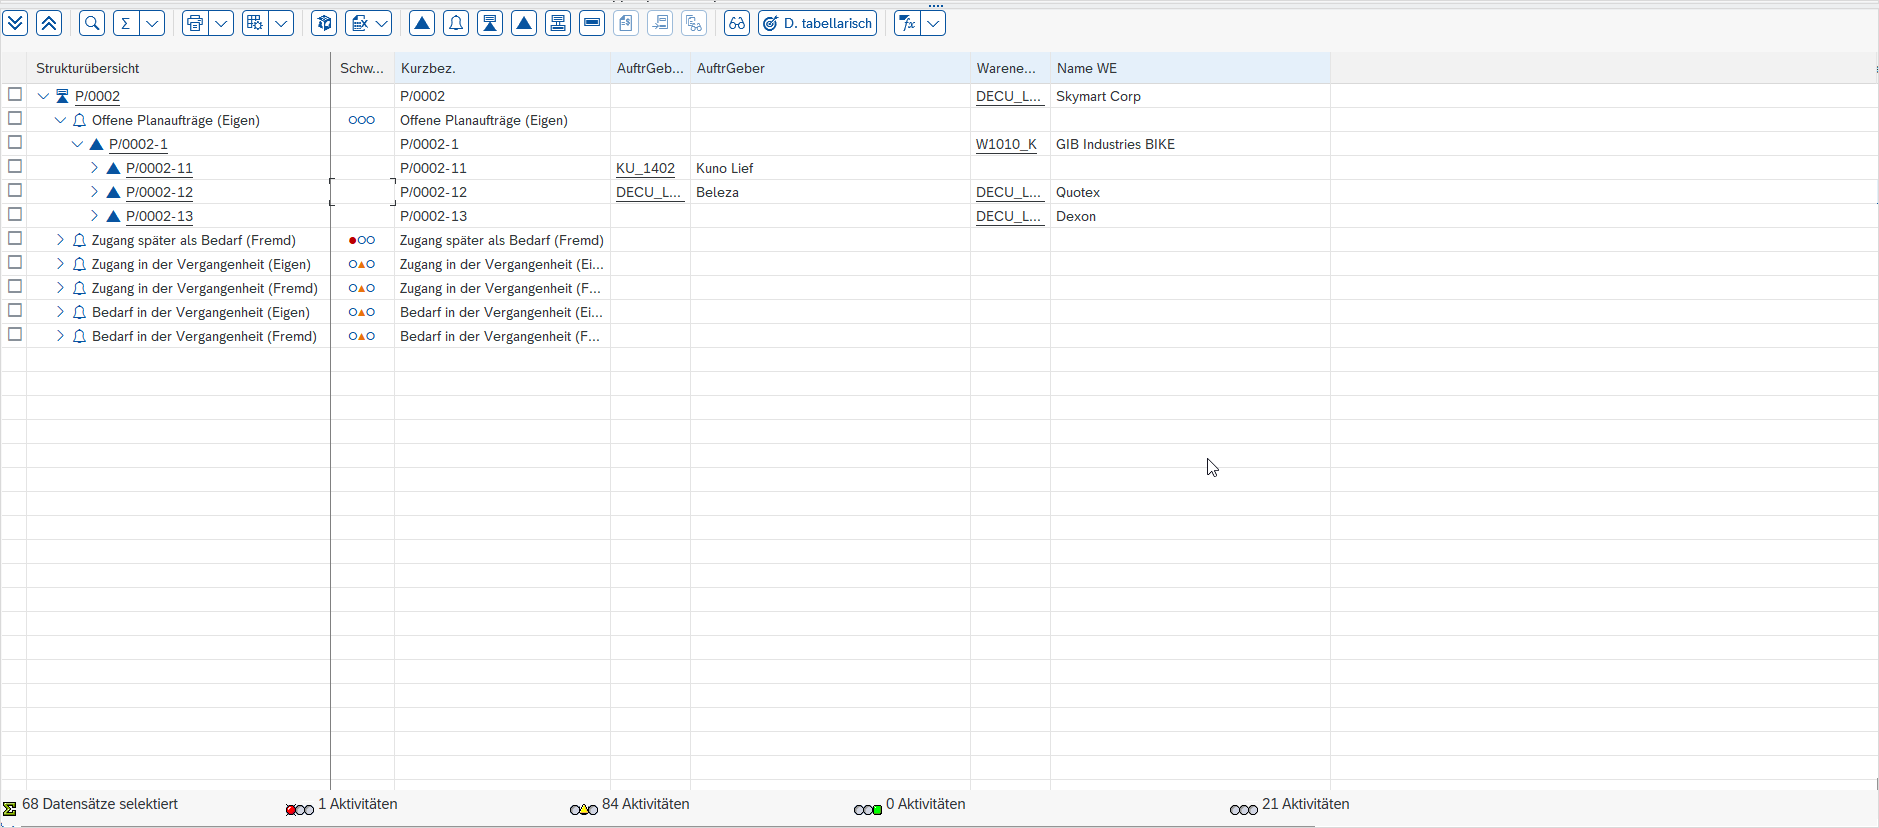This screenshot has width=1879, height=828.
Task: Select checkbox for P/0002-12 row
Action: tap(15, 190)
